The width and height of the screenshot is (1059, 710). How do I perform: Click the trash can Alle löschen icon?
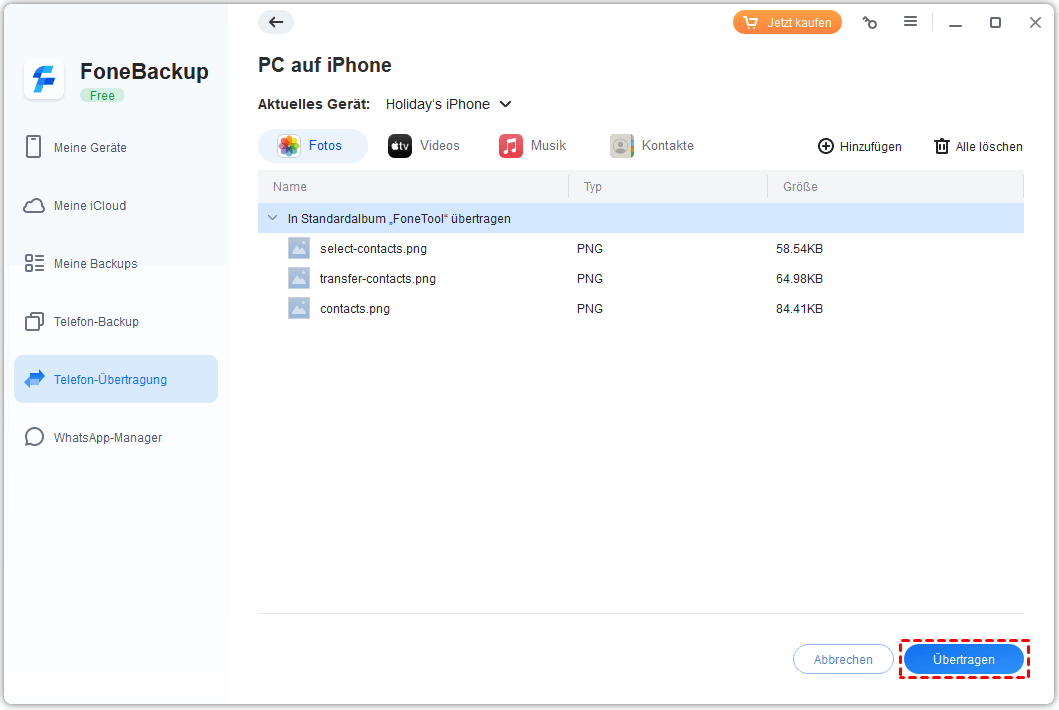click(941, 146)
